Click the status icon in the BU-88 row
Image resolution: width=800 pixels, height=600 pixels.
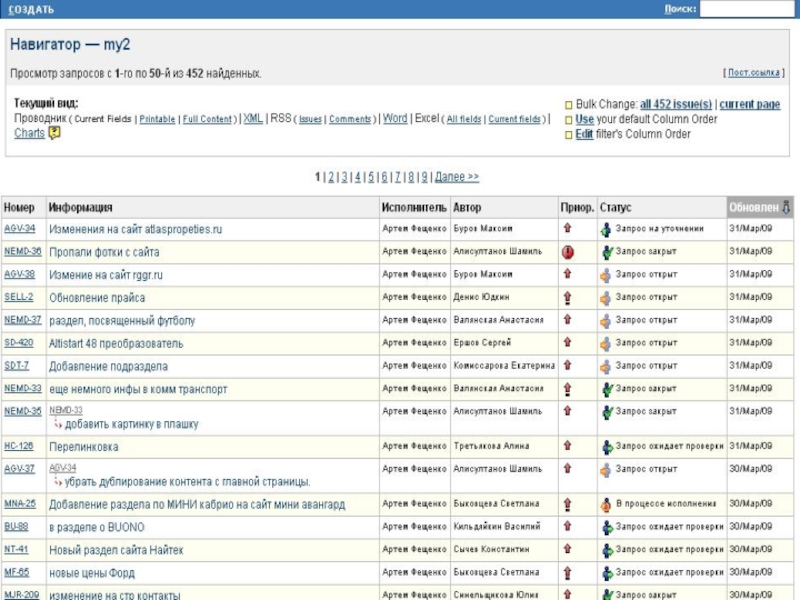coord(607,528)
